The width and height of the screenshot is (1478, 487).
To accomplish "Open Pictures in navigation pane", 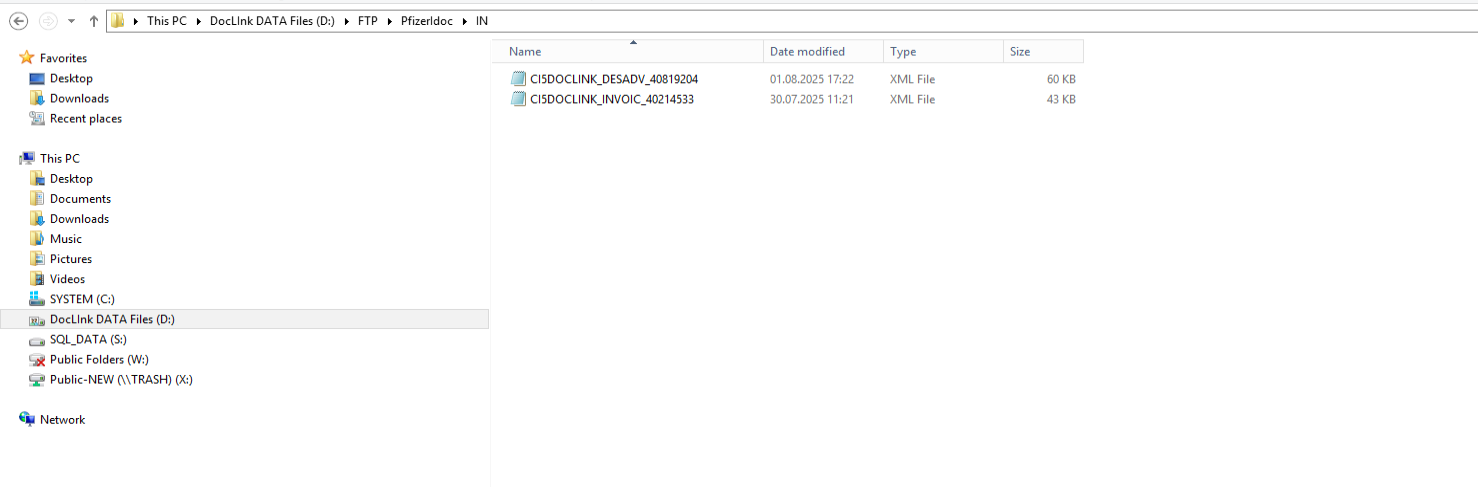I will pos(71,258).
